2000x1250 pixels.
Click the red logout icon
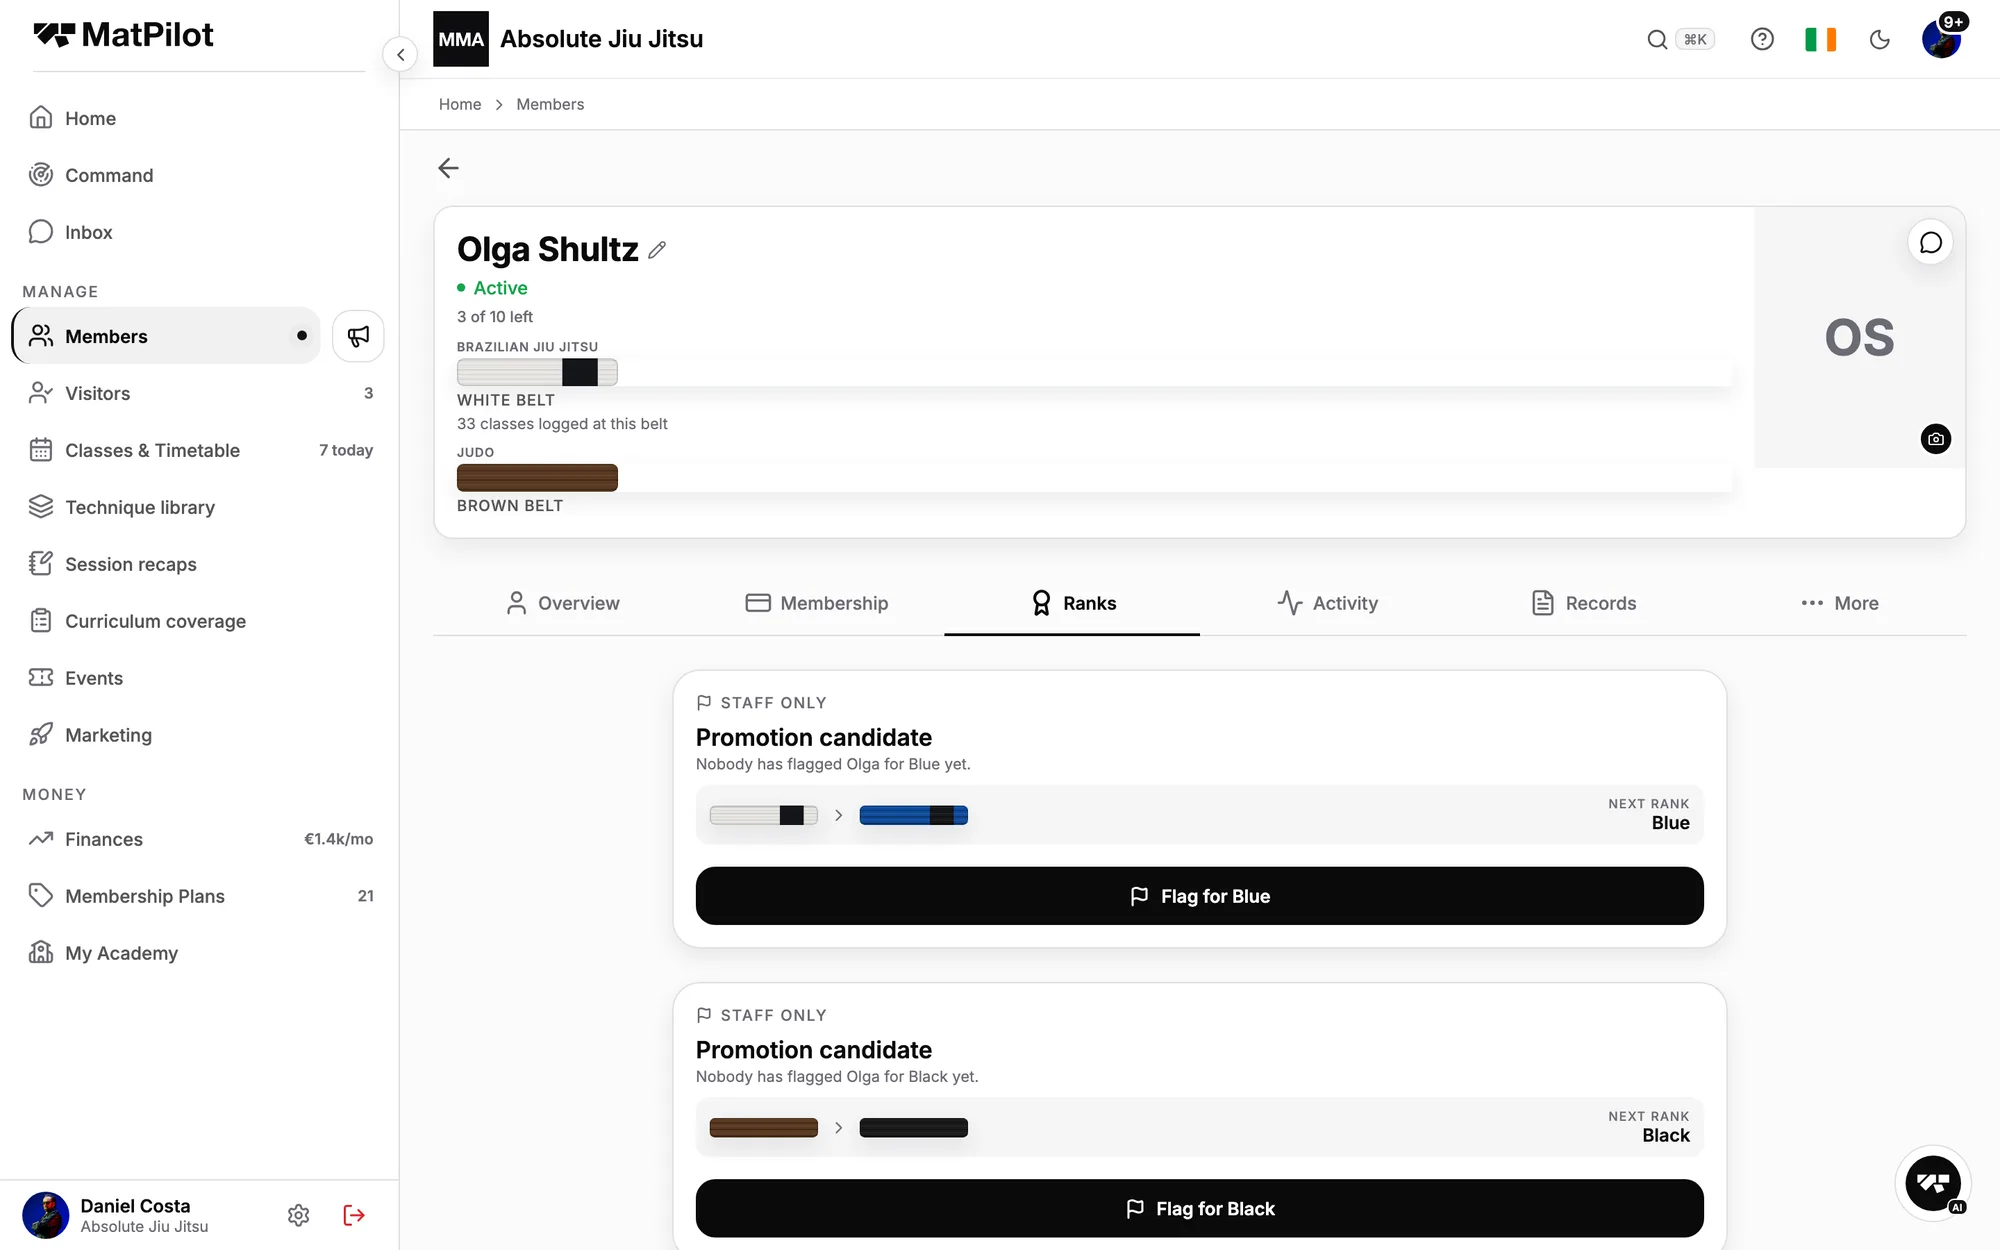pyautogui.click(x=354, y=1215)
